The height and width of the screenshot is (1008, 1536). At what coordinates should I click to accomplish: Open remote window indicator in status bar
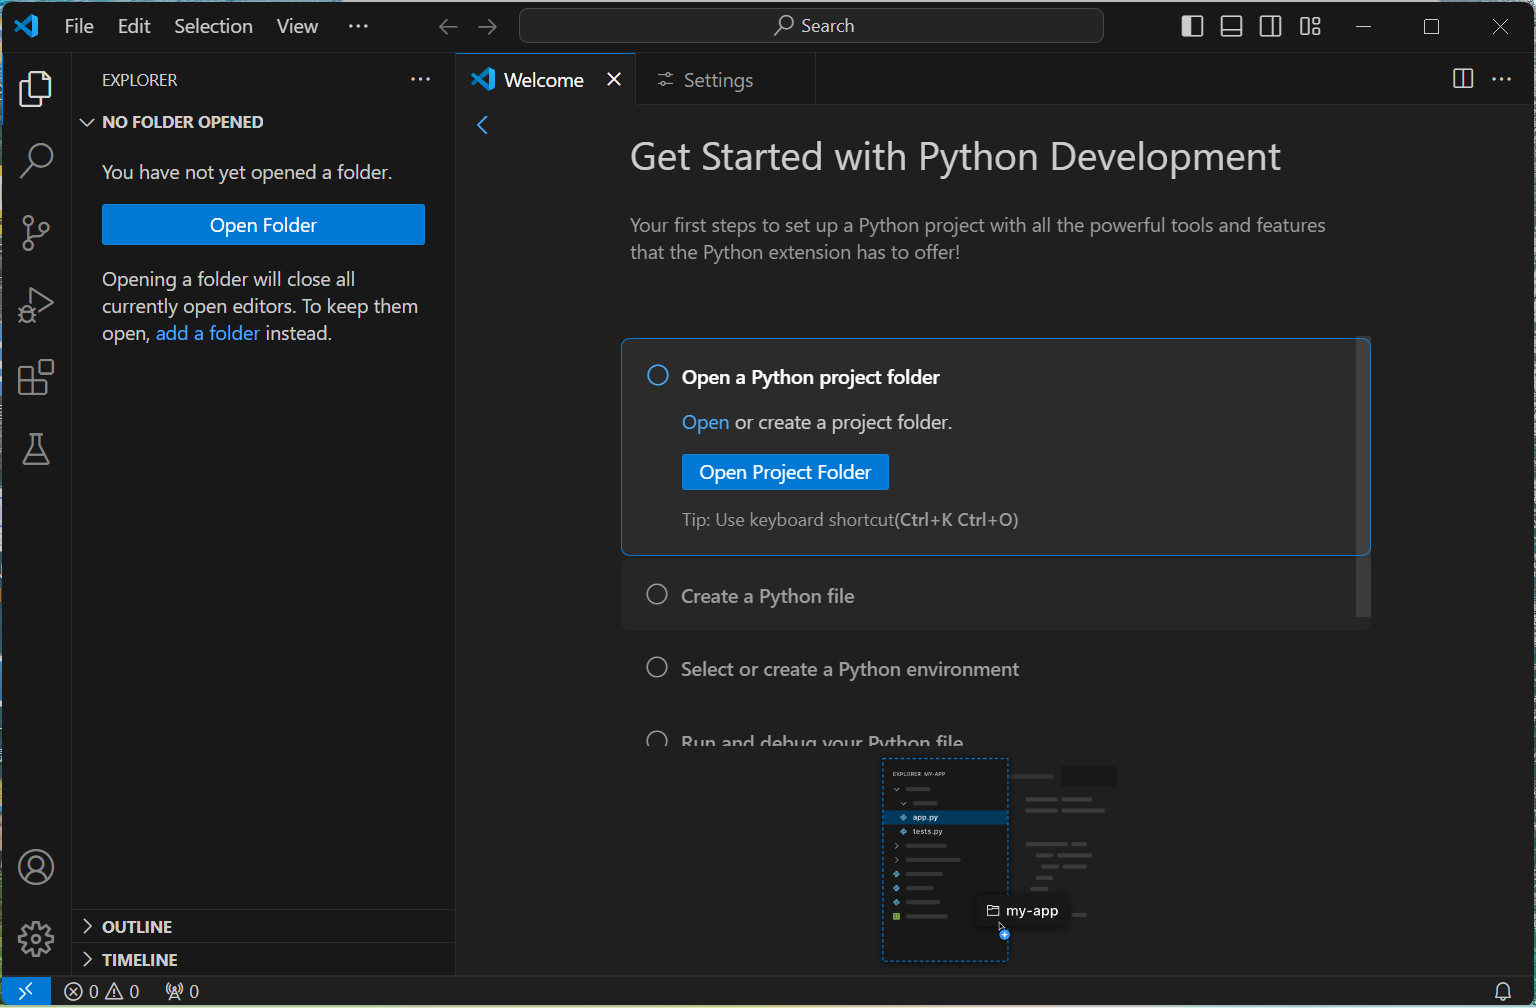26,991
